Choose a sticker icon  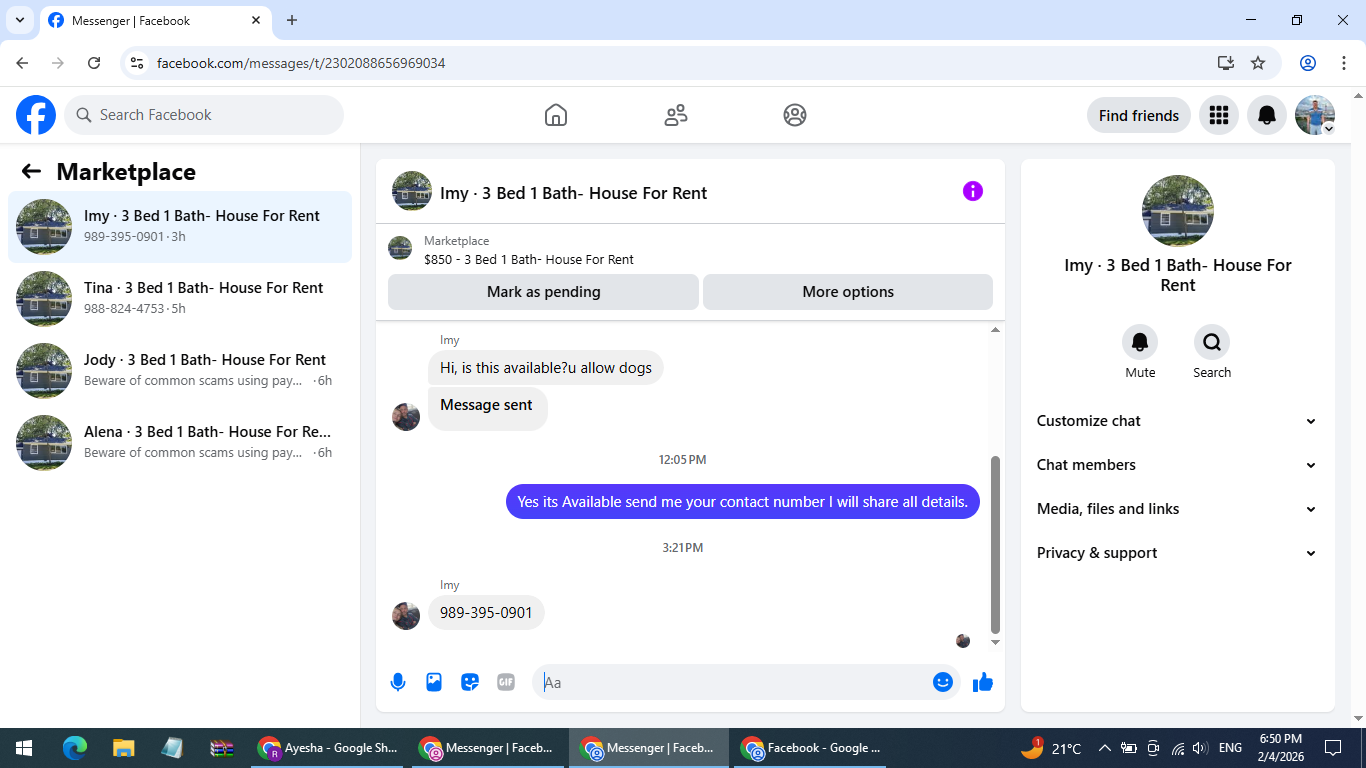tap(470, 682)
